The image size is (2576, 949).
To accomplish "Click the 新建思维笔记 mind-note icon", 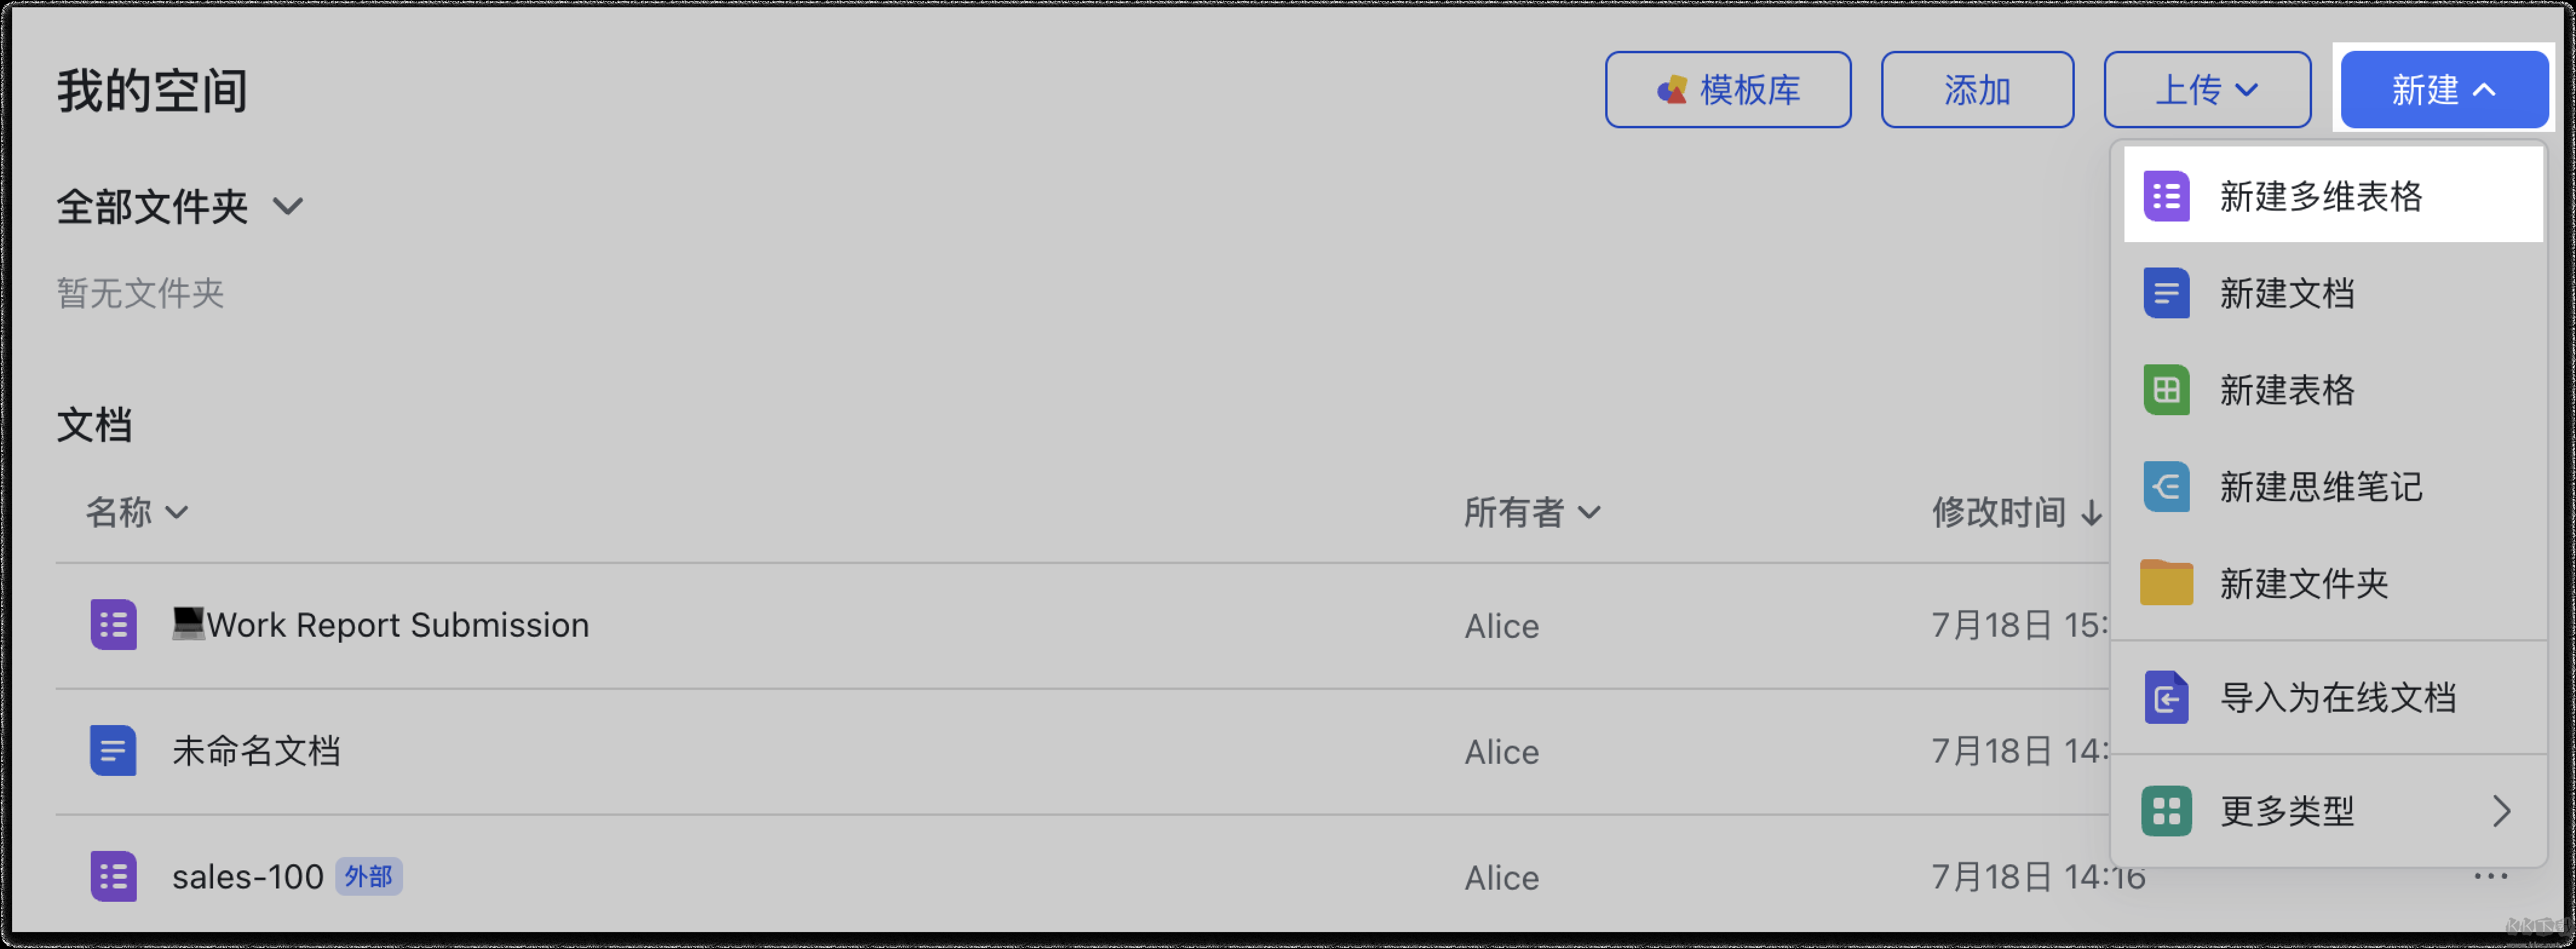I will (2166, 487).
